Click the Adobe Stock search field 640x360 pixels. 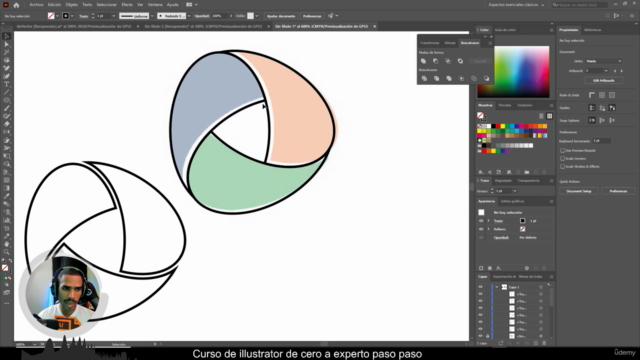[580, 5]
